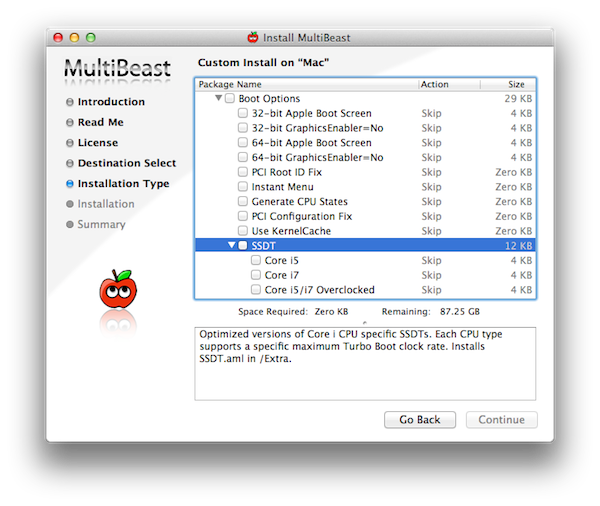This screenshot has height=506, width=600.
Task: Click the MultiBeast title logo text
Action: click(x=117, y=68)
